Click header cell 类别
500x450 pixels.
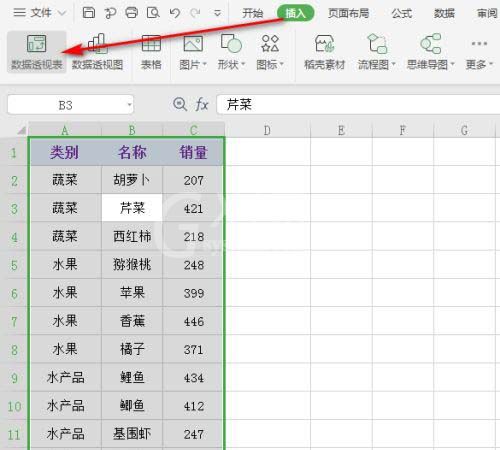(x=65, y=152)
